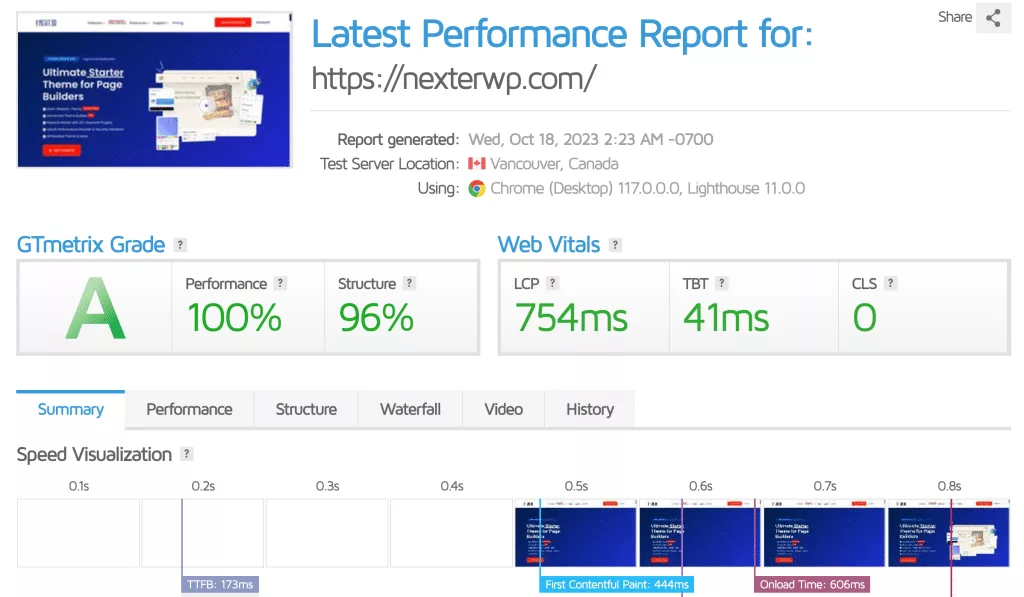Click the Canada flag icon
This screenshot has height=597, width=1024.
(477, 163)
